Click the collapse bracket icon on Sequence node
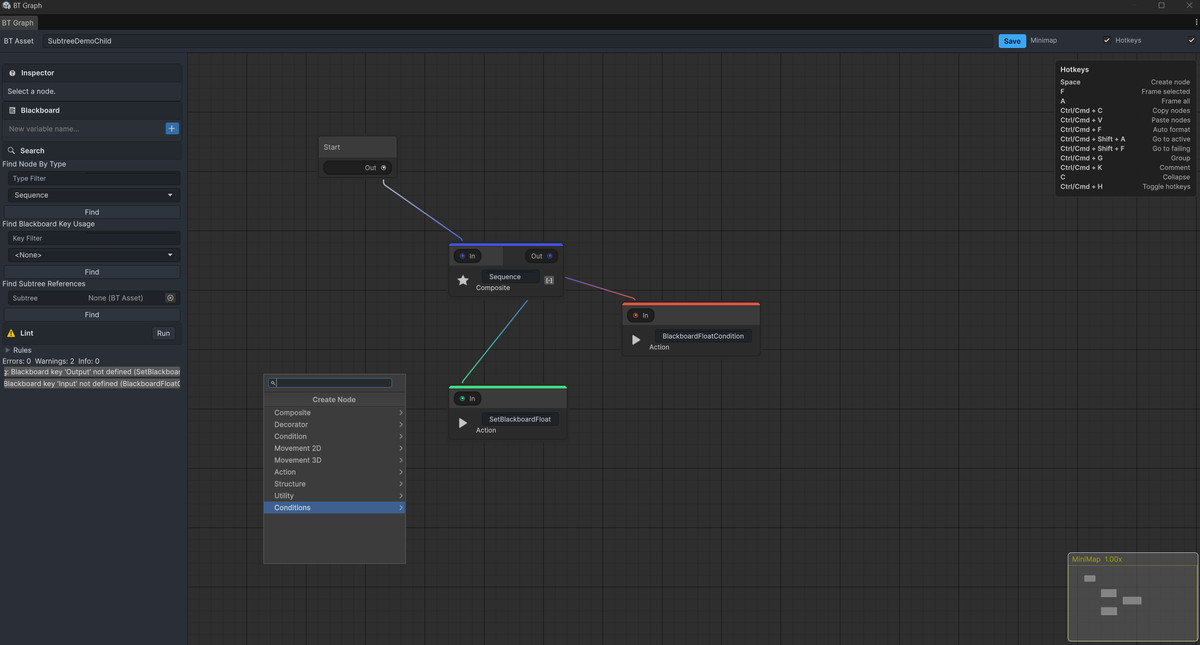The width and height of the screenshot is (1200, 645). (x=549, y=280)
